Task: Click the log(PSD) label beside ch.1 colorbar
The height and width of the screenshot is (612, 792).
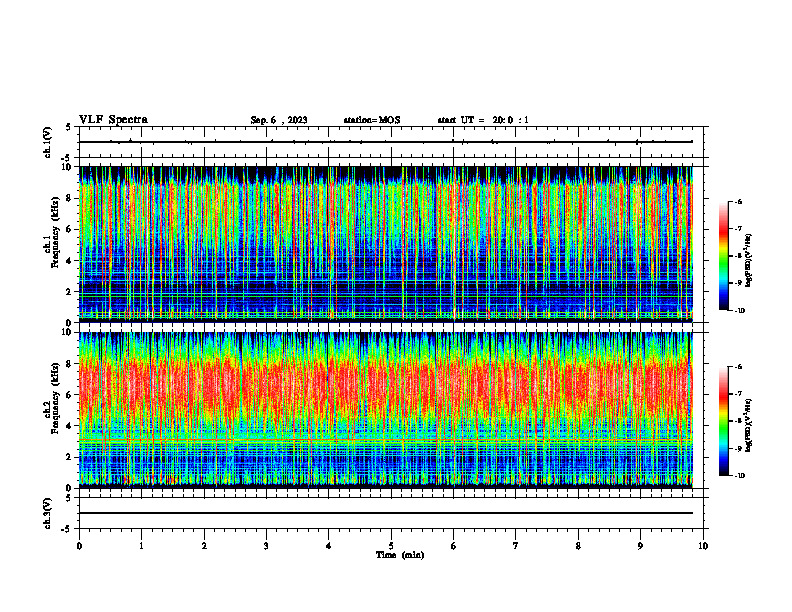Action: [749, 261]
